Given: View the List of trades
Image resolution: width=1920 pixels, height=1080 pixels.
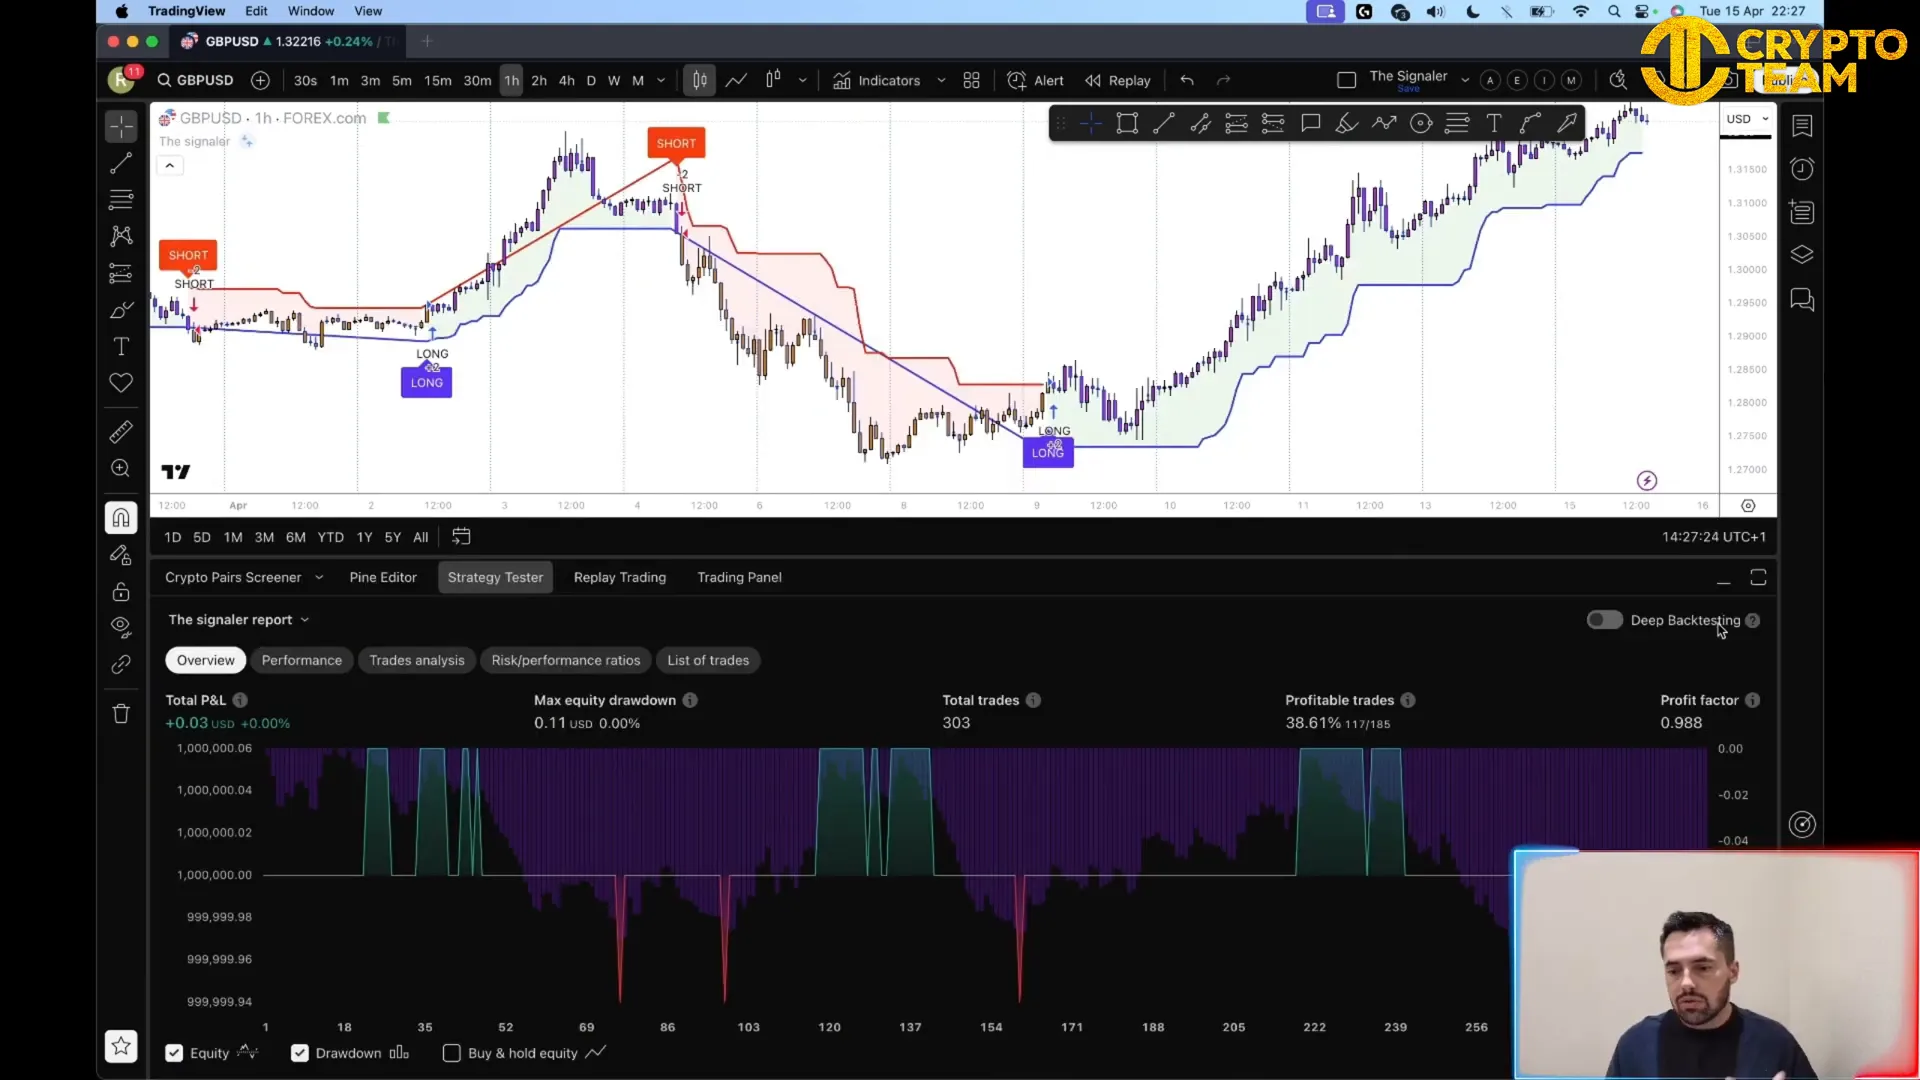Looking at the screenshot, I should click(708, 661).
